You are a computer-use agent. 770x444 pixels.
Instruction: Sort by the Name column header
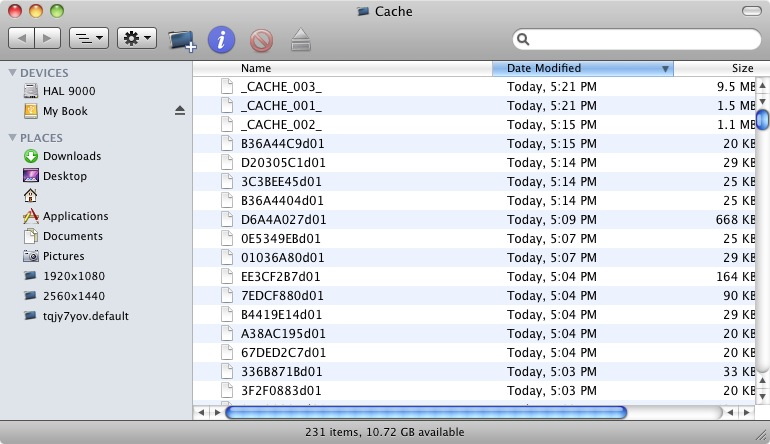[256, 68]
